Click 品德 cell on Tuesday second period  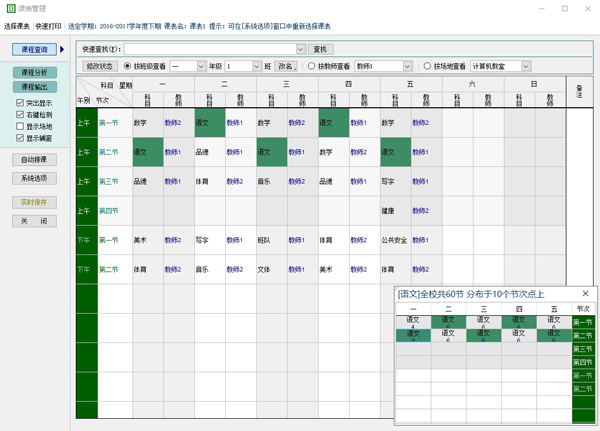point(210,152)
